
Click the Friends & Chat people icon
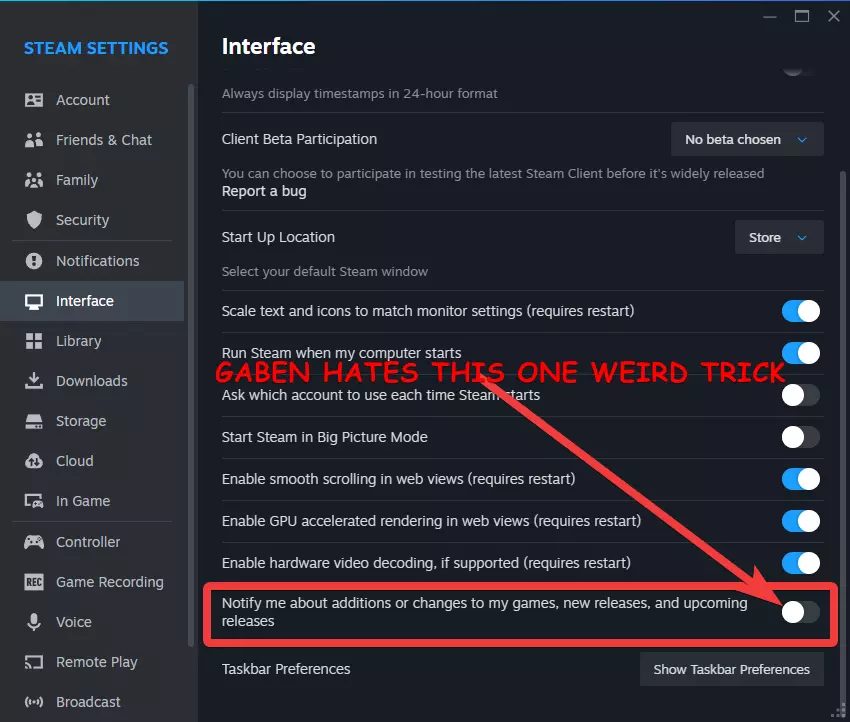tap(34, 140)
